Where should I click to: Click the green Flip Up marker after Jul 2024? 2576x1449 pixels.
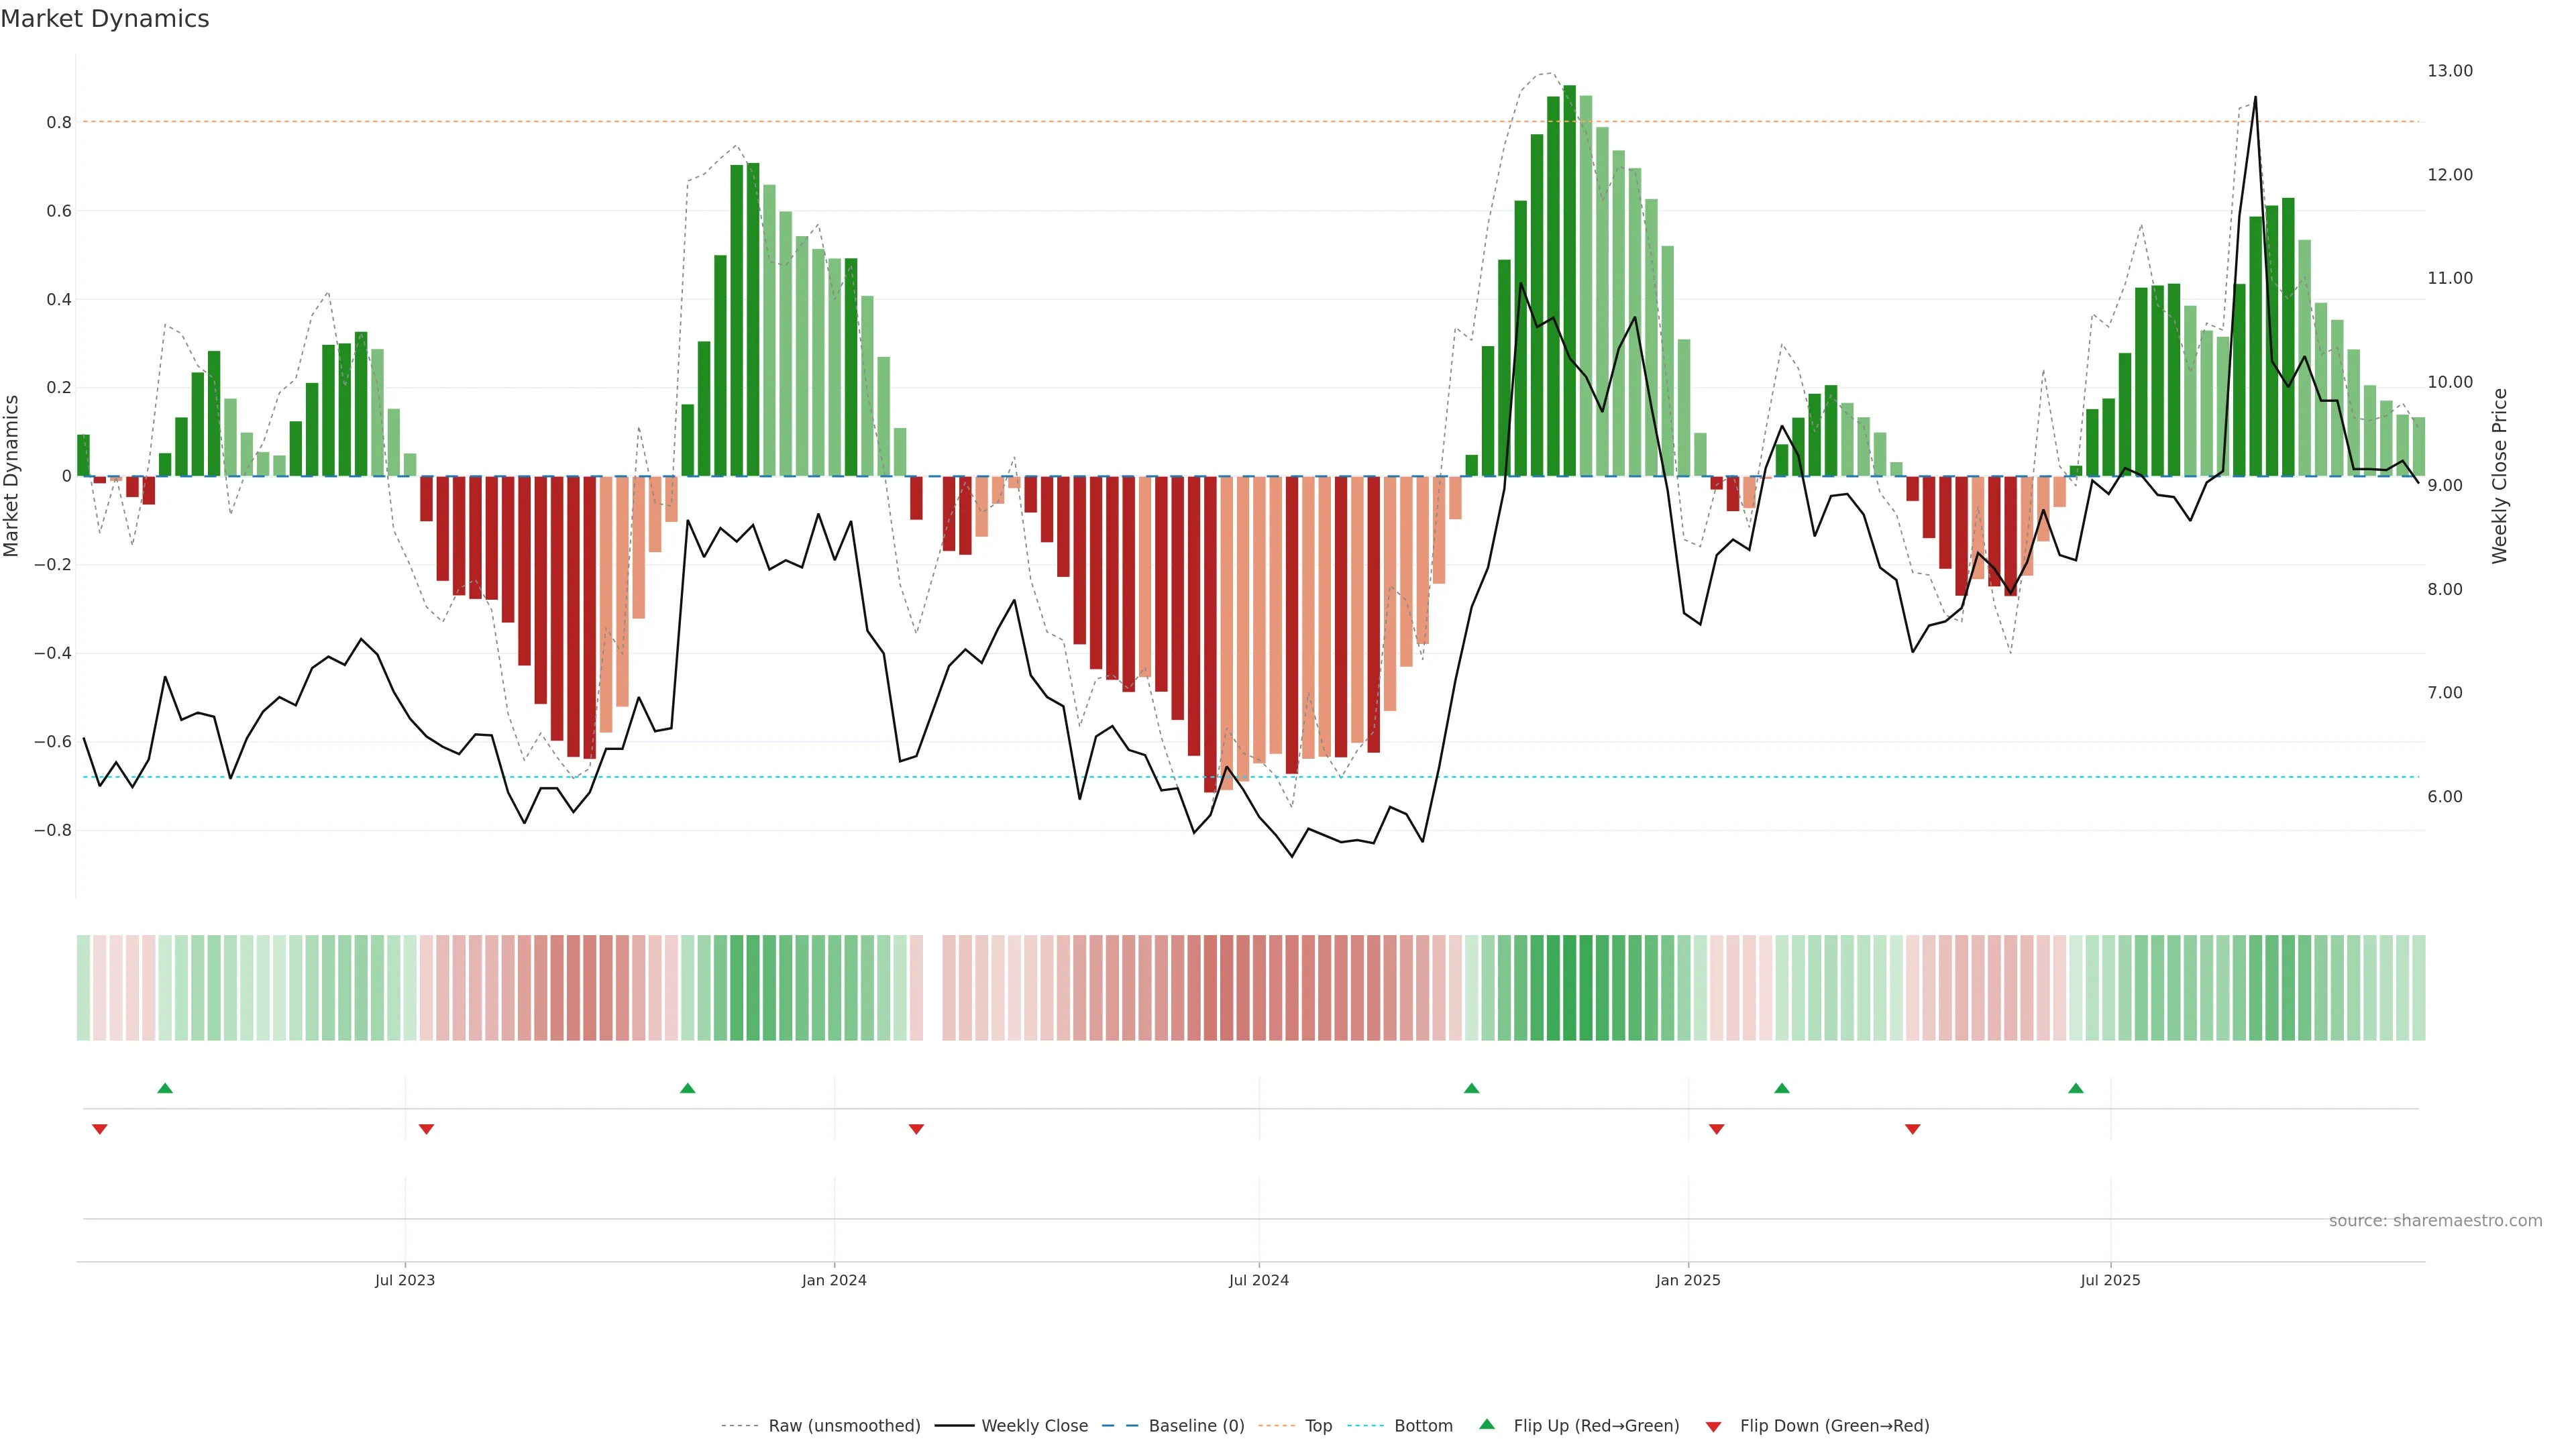coord(1471,1088)
